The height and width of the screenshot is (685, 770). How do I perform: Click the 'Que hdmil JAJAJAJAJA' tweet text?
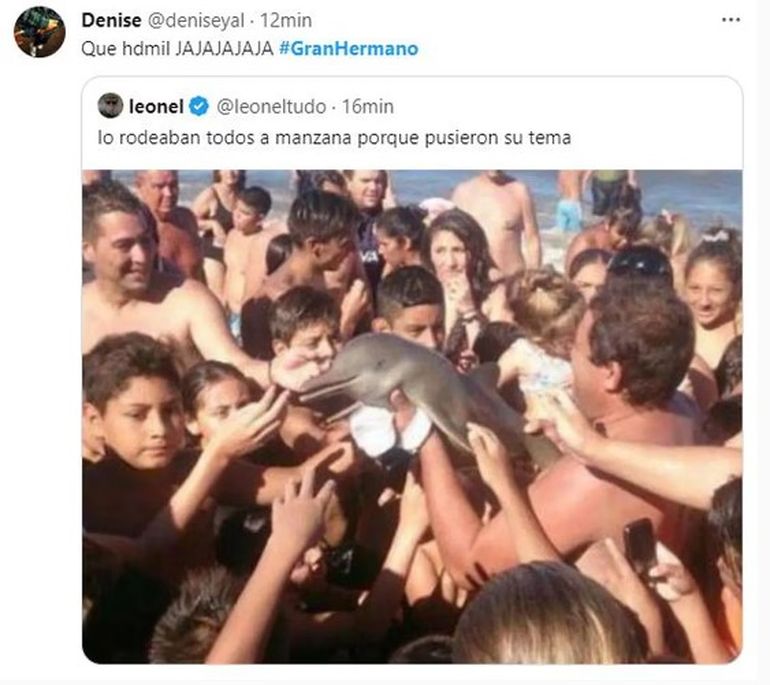tap(177, 48)
